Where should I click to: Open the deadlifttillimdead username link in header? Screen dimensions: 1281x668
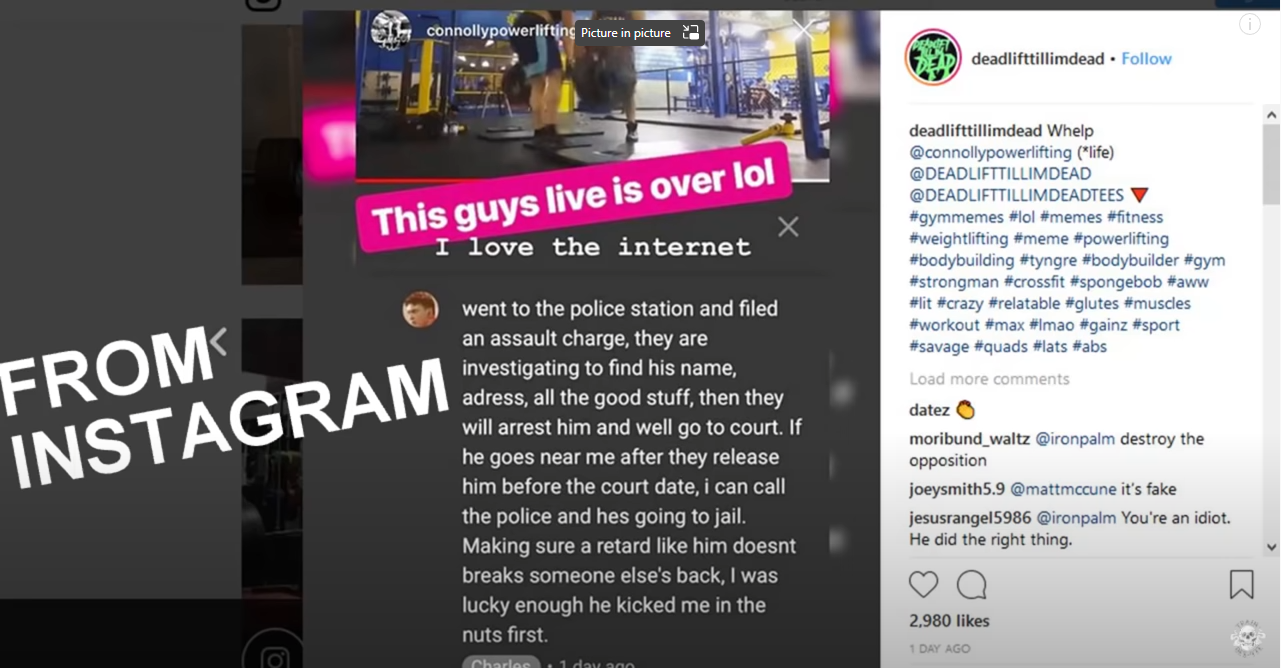1038,59
